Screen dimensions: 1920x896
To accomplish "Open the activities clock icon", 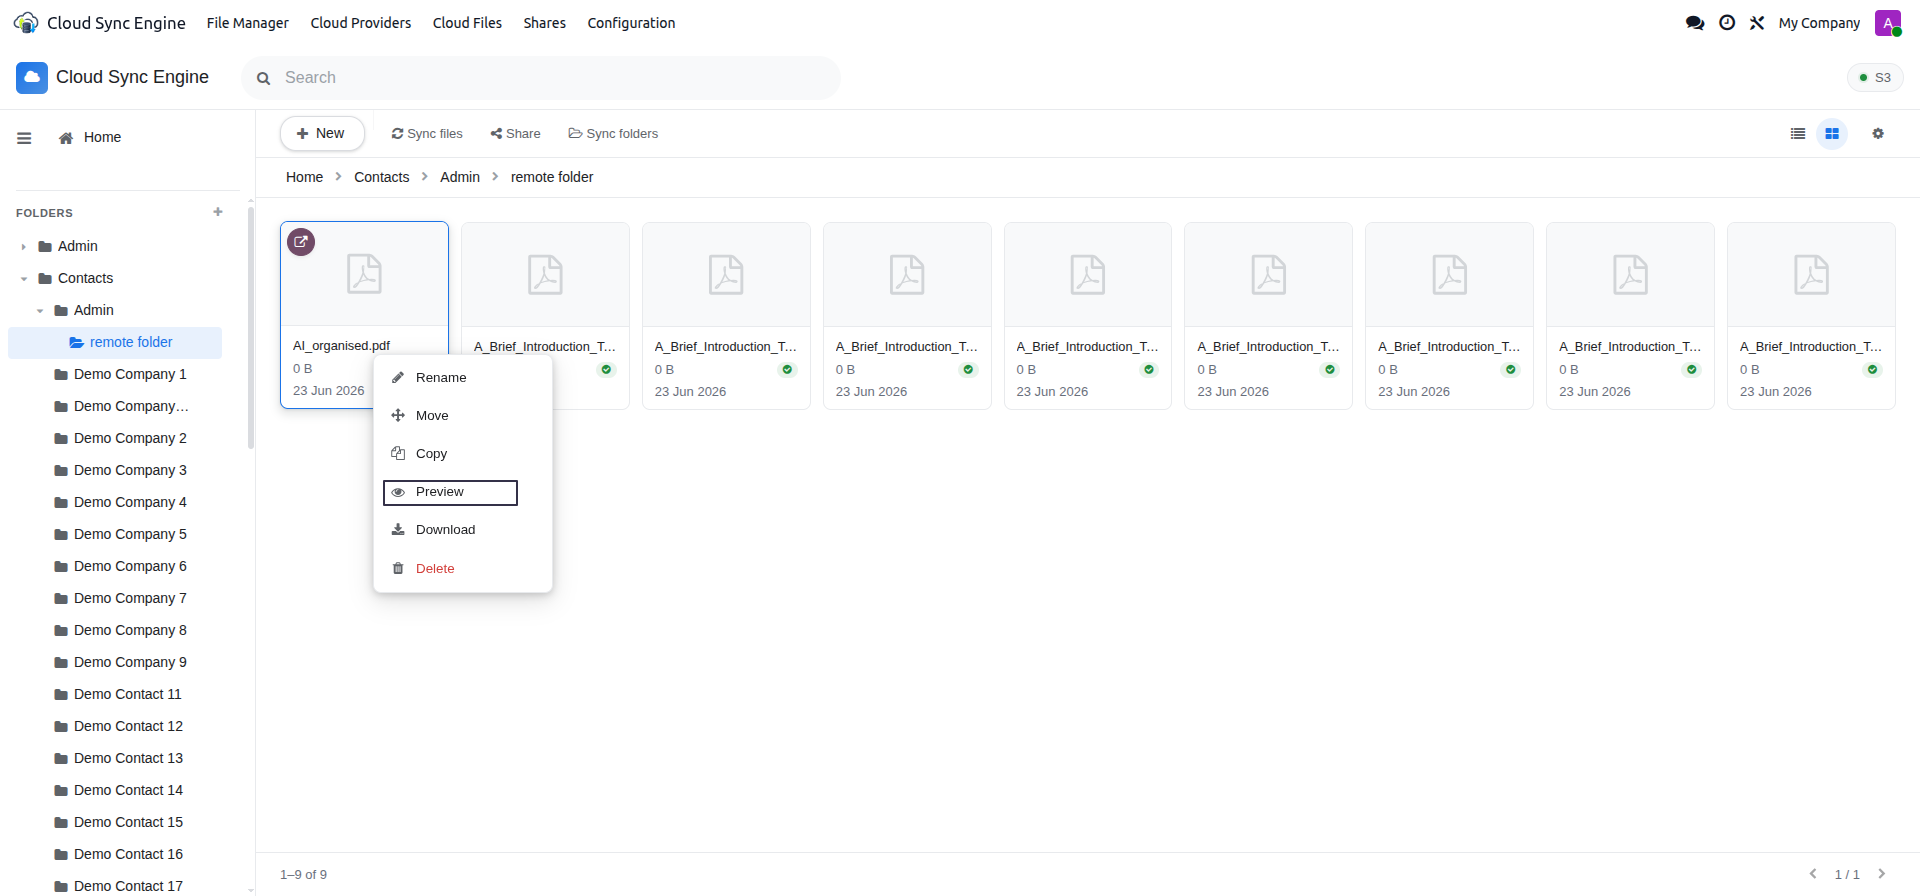I will coord(1727,23).
